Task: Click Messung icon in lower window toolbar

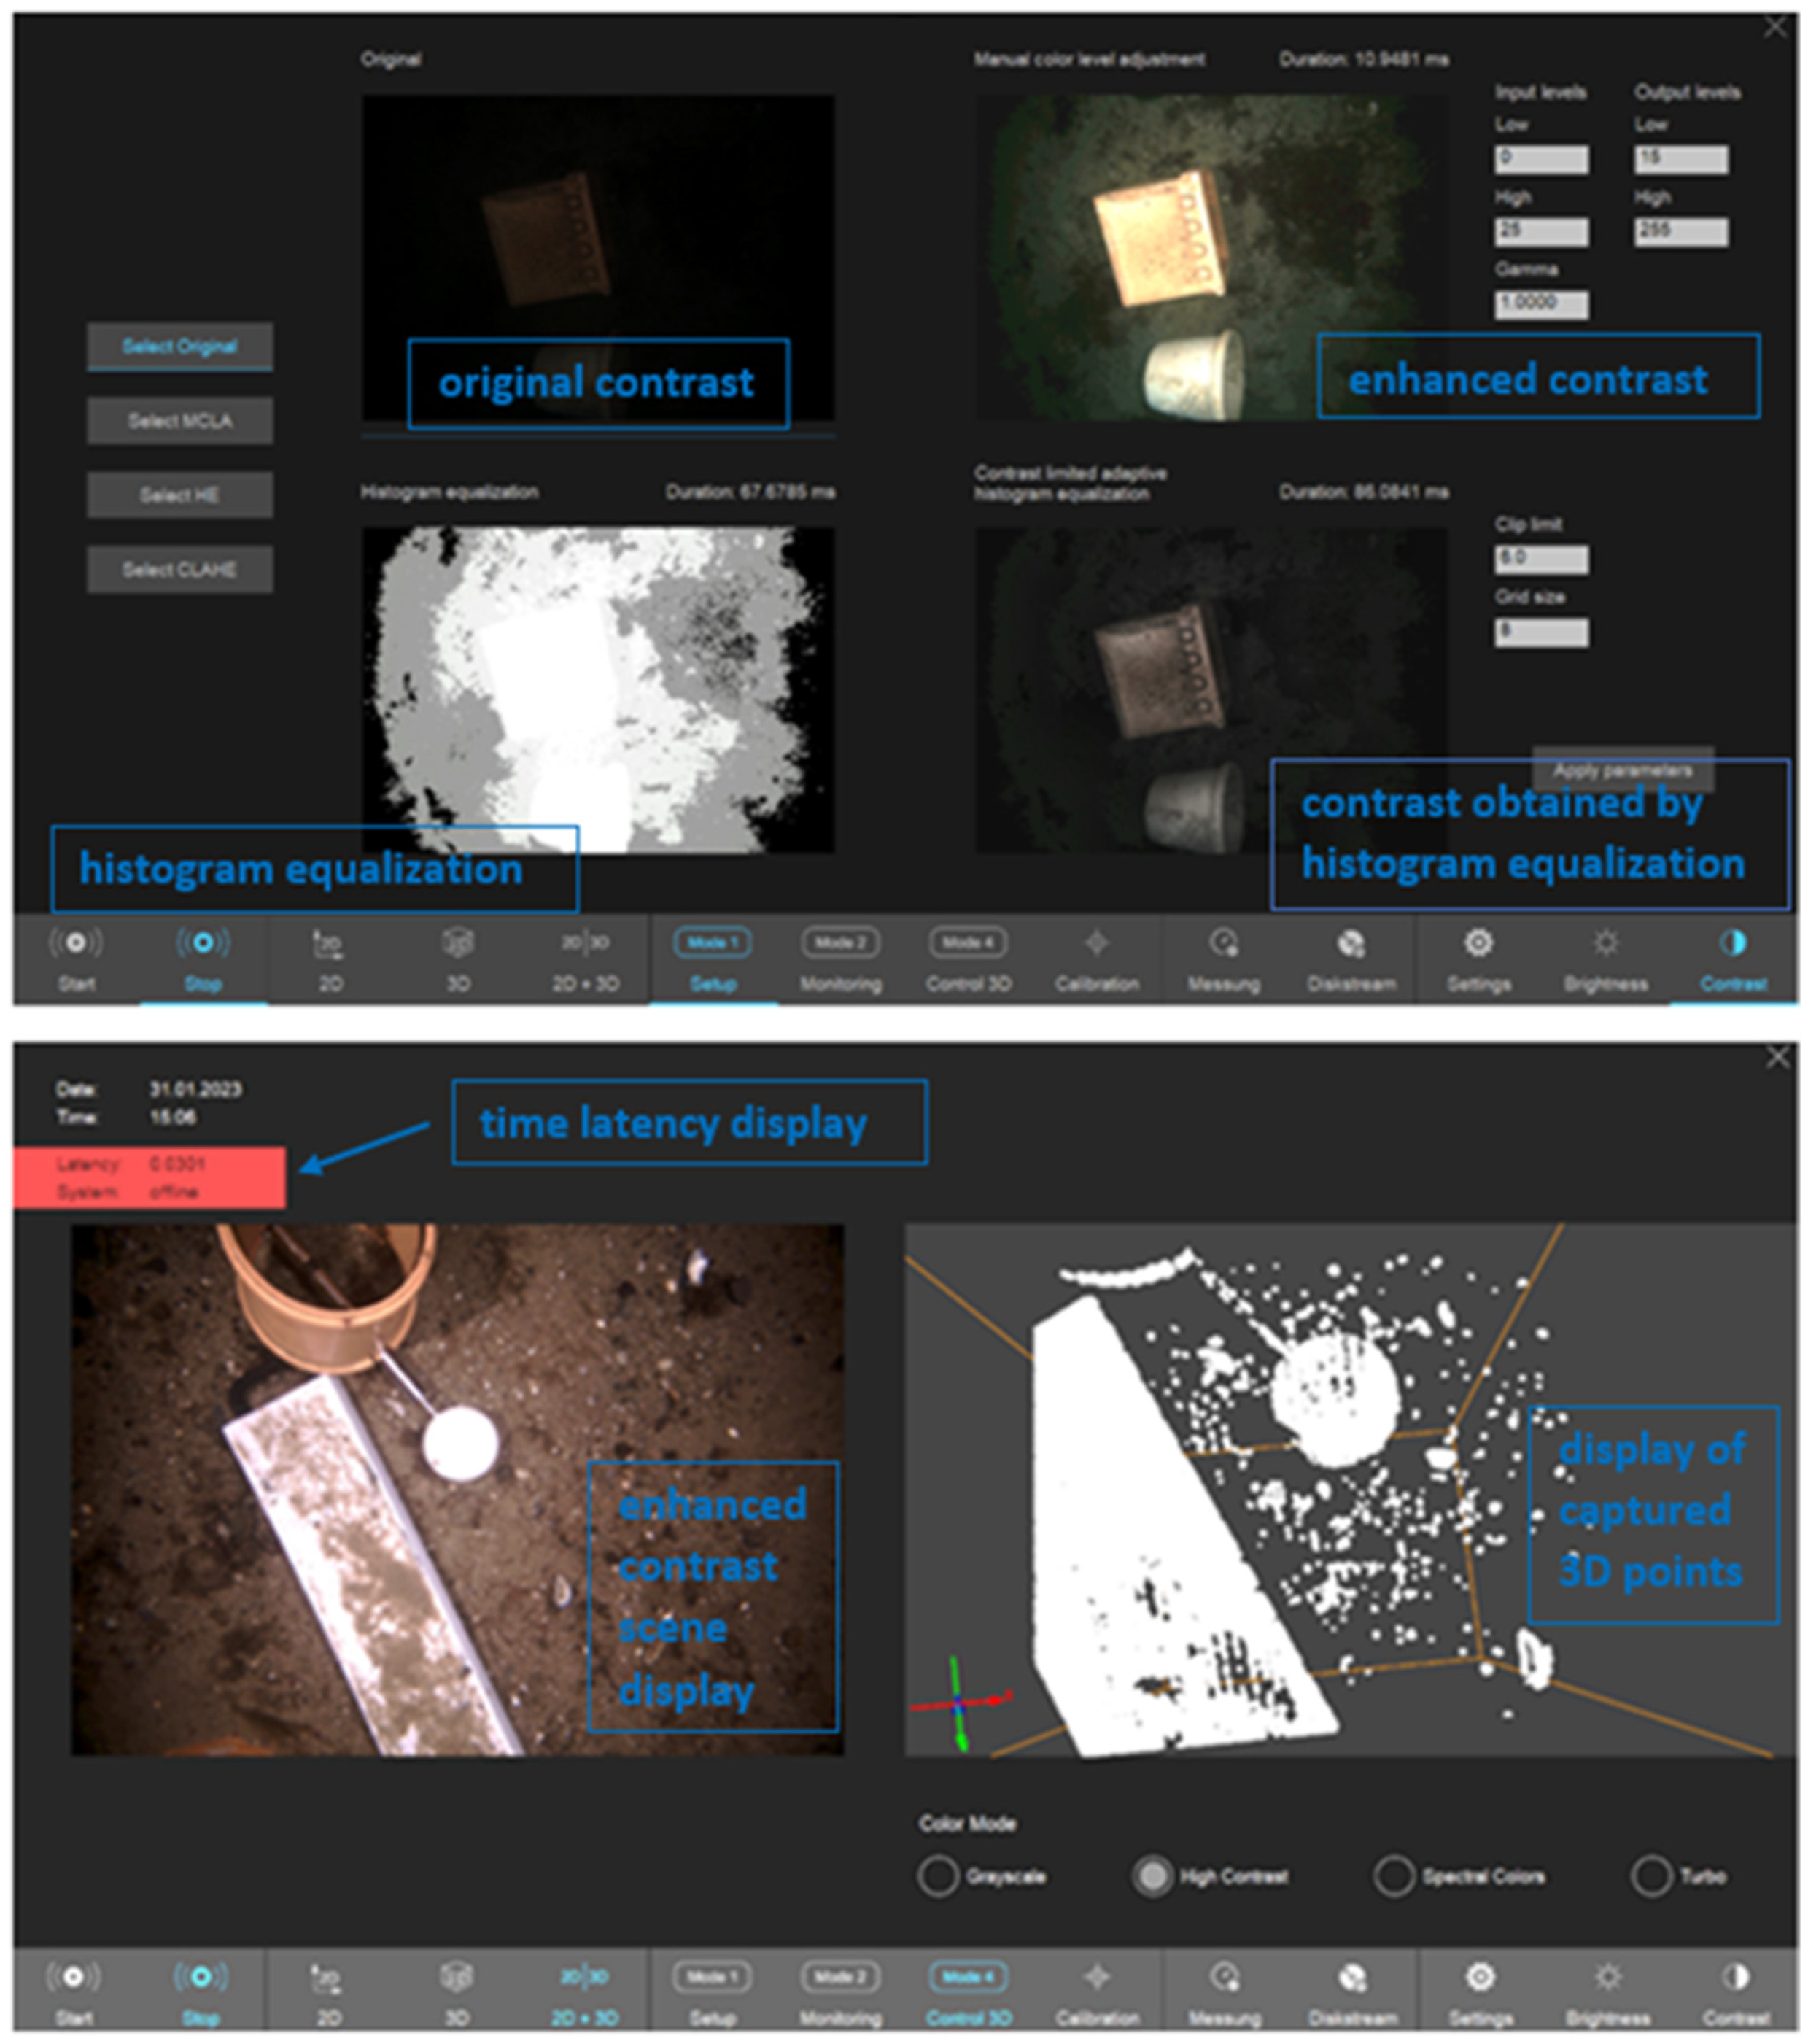Action: 1224,1977
